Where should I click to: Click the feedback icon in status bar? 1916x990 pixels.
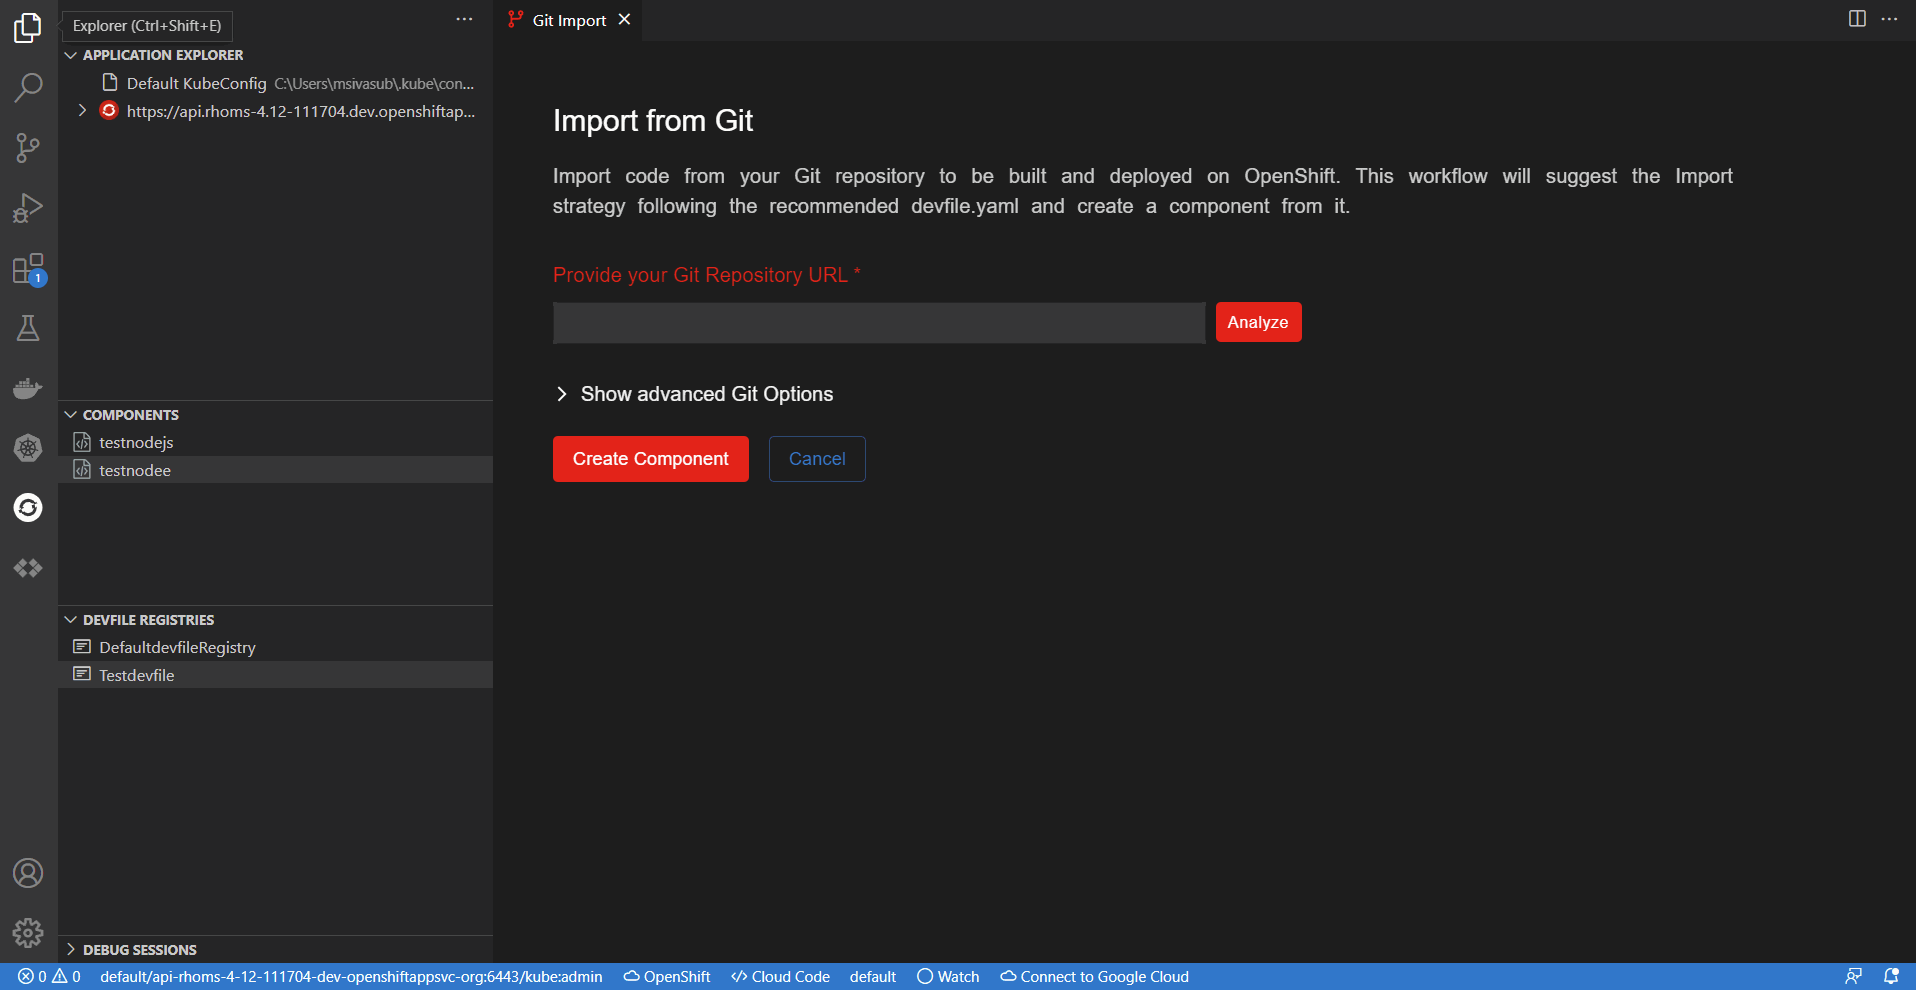point(1853,977)
